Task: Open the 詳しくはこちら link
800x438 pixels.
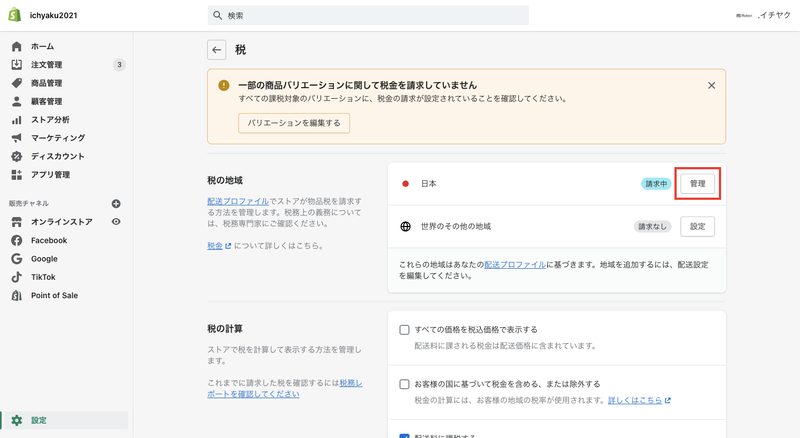Action: (x=635, y=400)
